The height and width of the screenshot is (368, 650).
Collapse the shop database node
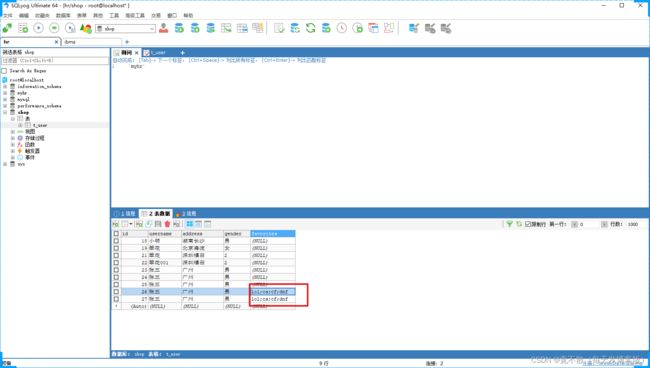[x=5, y=112]
